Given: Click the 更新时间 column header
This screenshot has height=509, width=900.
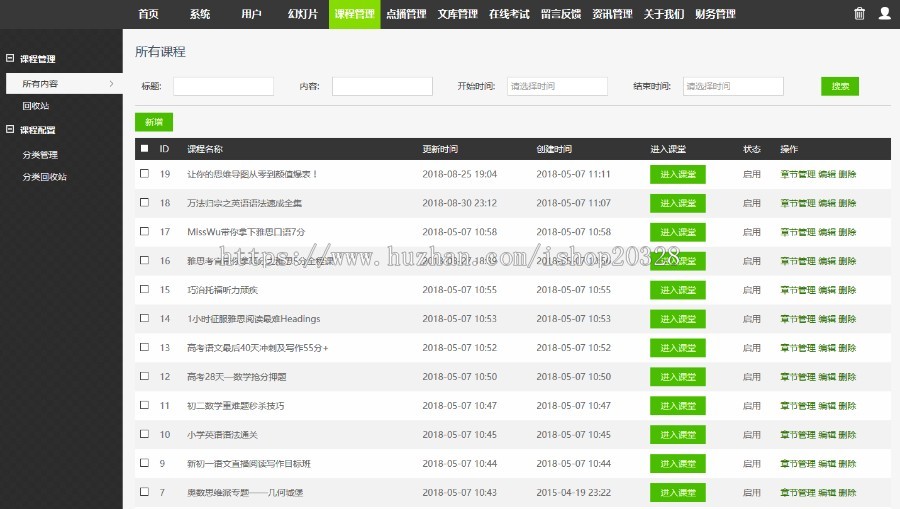Looking at the screenshot, I should [x=440, y=149].
